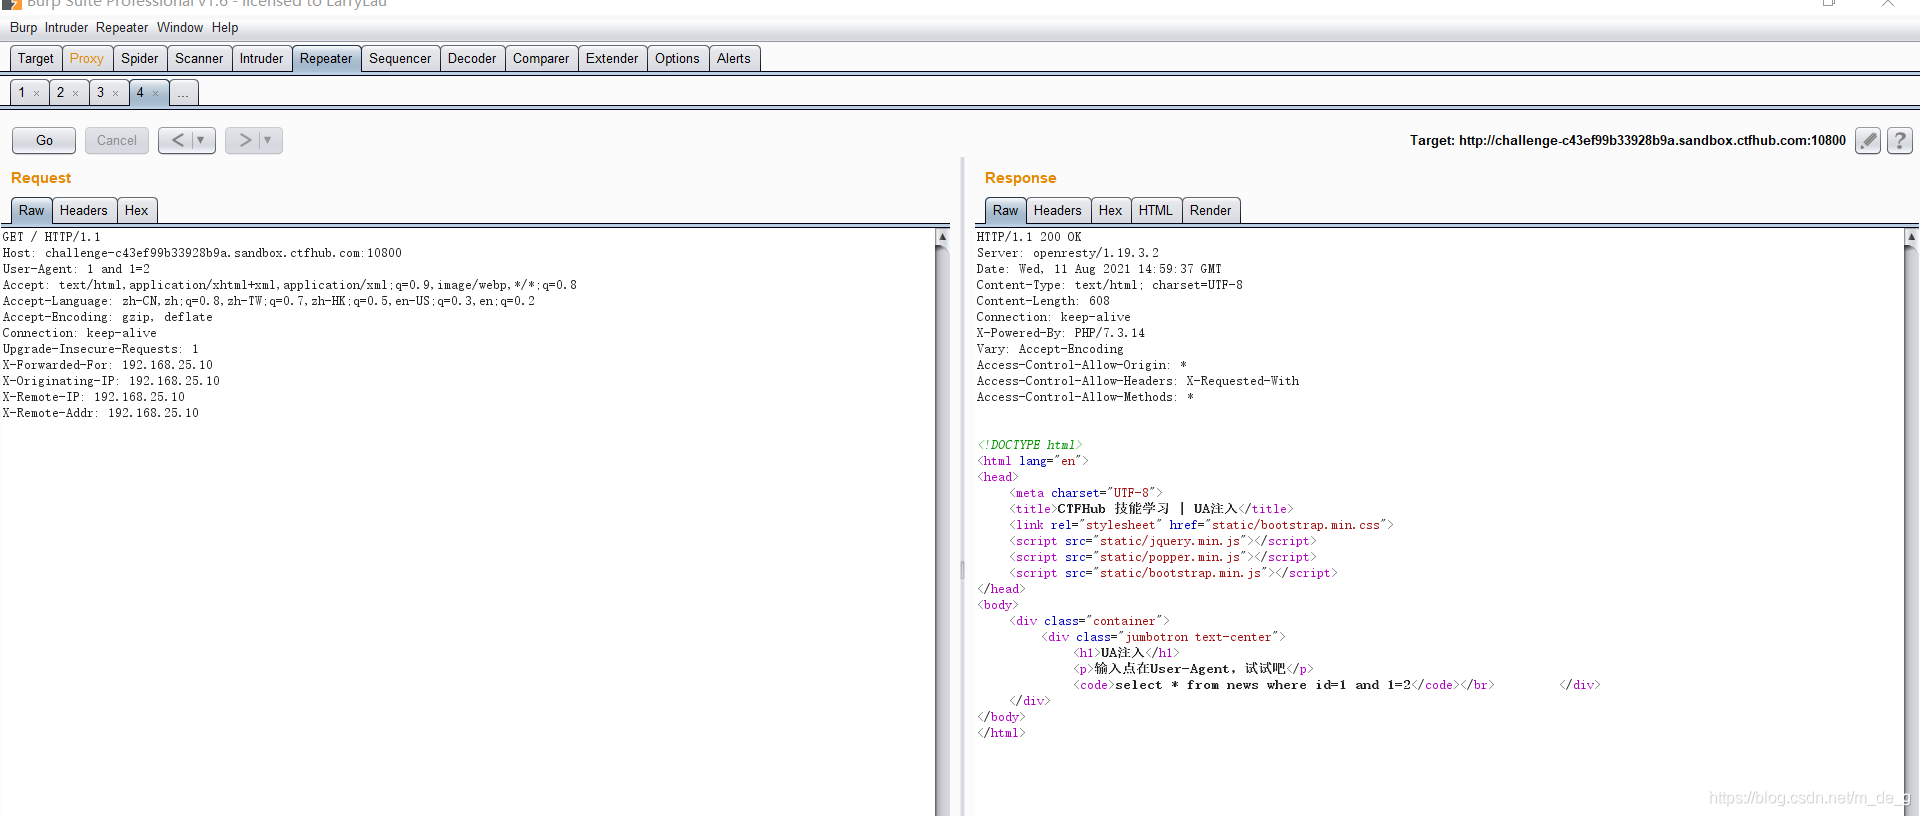Open help via question mark icon
The height and width of the screenshot is (816, 1920).
point(1900,141)
